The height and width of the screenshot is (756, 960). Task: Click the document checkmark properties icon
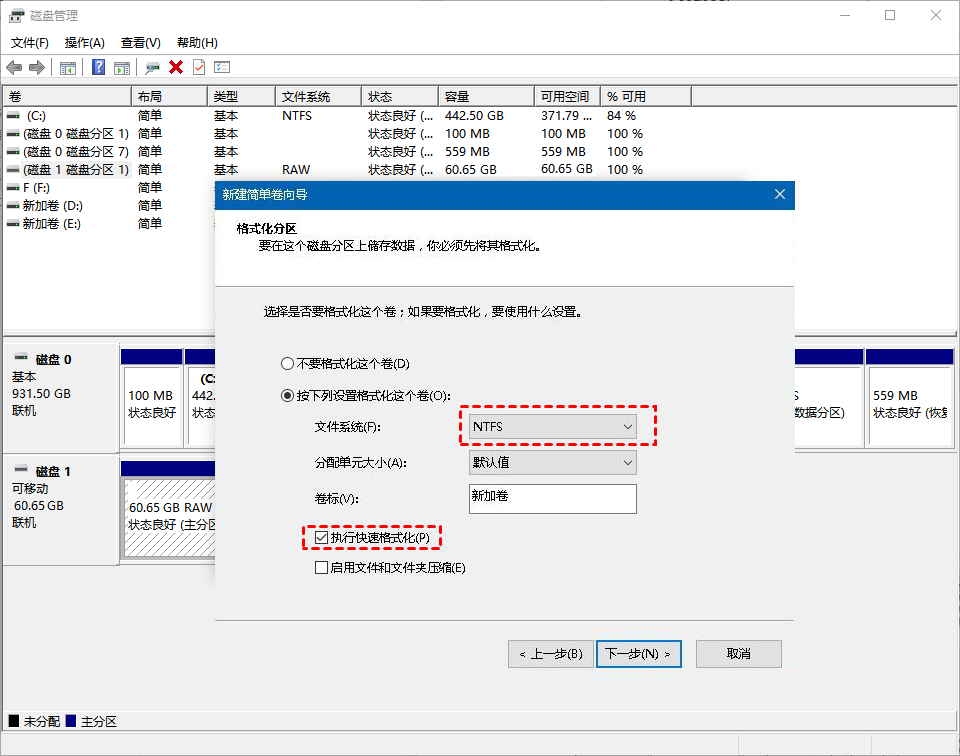[199, 67]
